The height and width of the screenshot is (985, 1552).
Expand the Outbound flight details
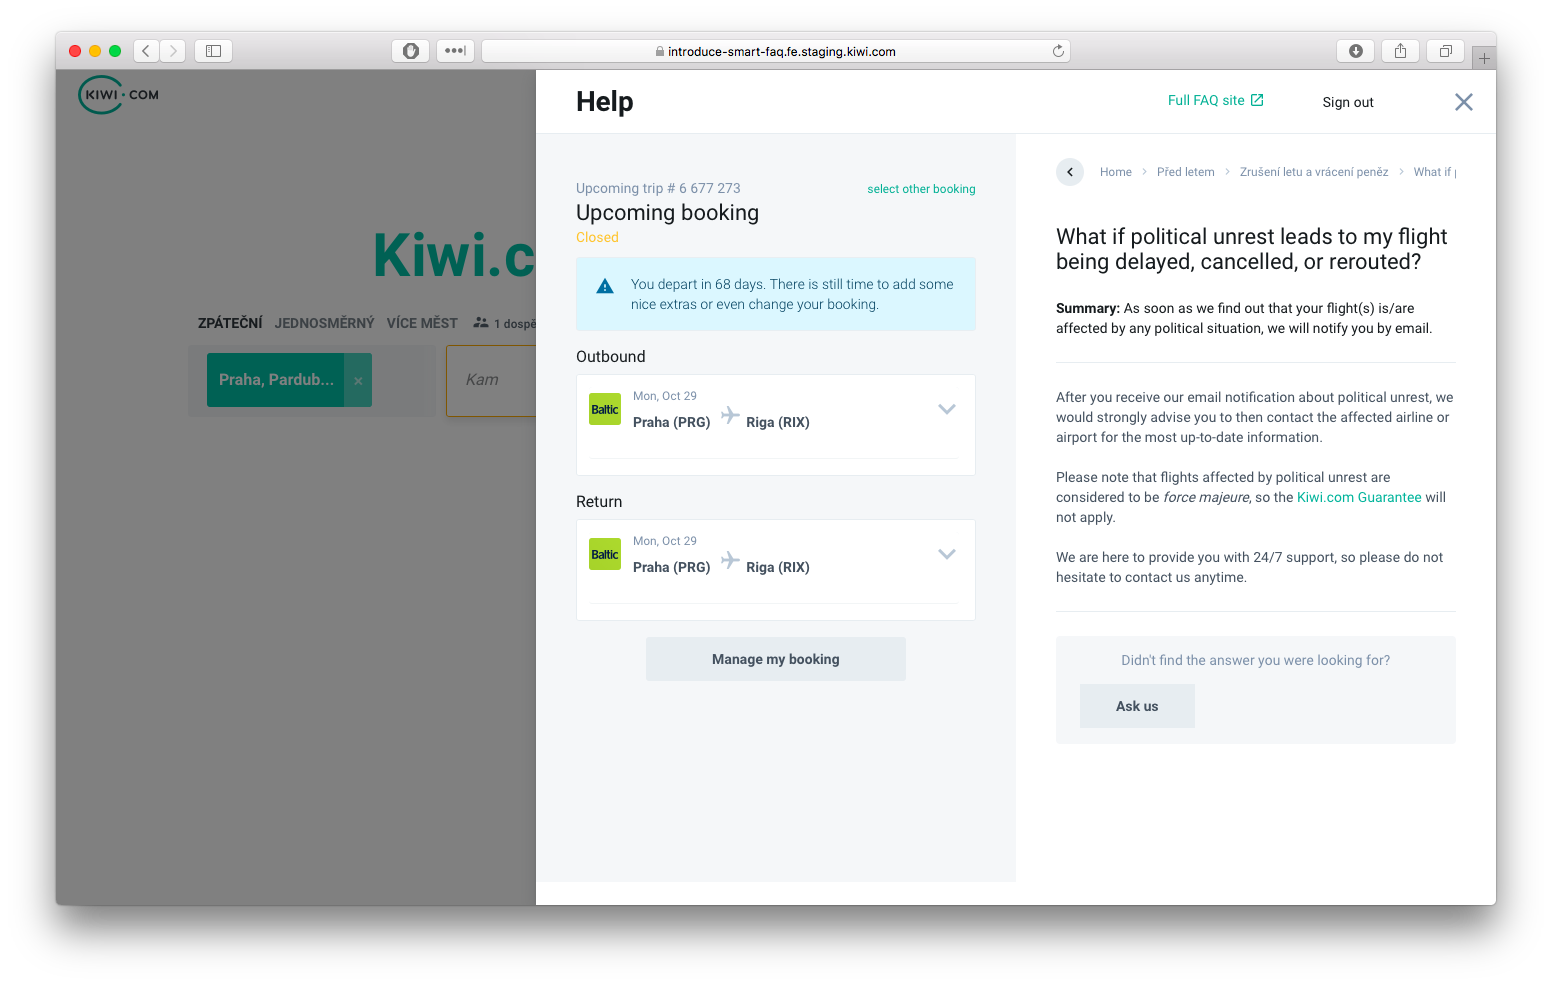[946, 409]
